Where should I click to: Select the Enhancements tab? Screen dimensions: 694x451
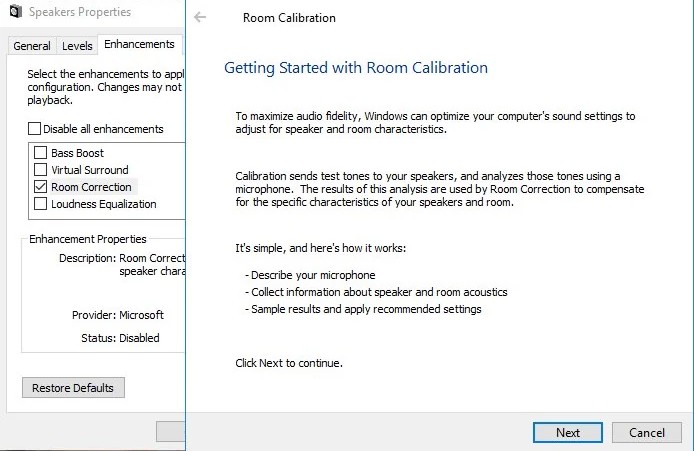tap(139, 45)
